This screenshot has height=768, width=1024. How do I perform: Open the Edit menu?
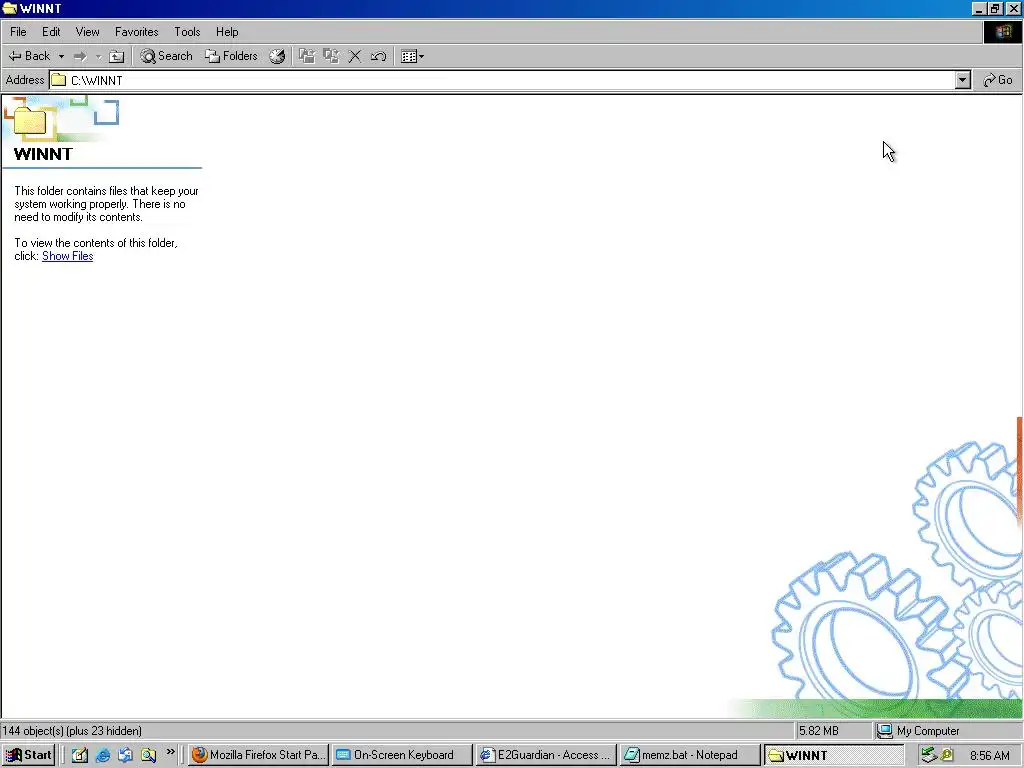point(51,31)
